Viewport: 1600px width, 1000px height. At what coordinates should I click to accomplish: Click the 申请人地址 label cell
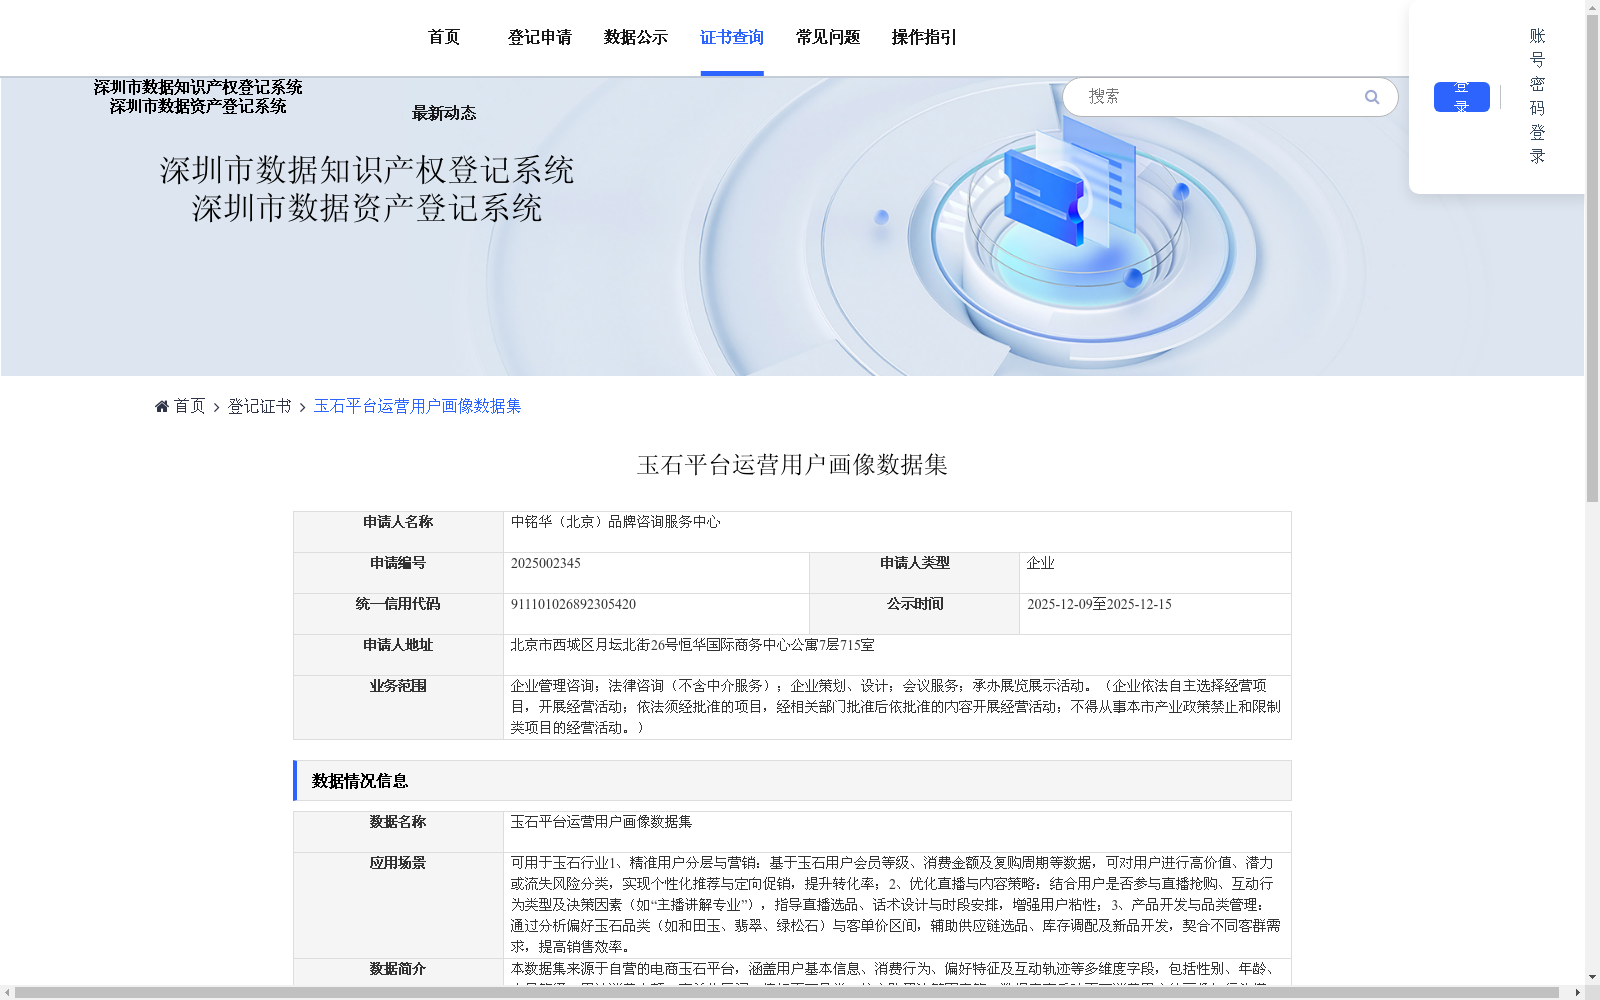pyautogui.click(x=398, y=655)
